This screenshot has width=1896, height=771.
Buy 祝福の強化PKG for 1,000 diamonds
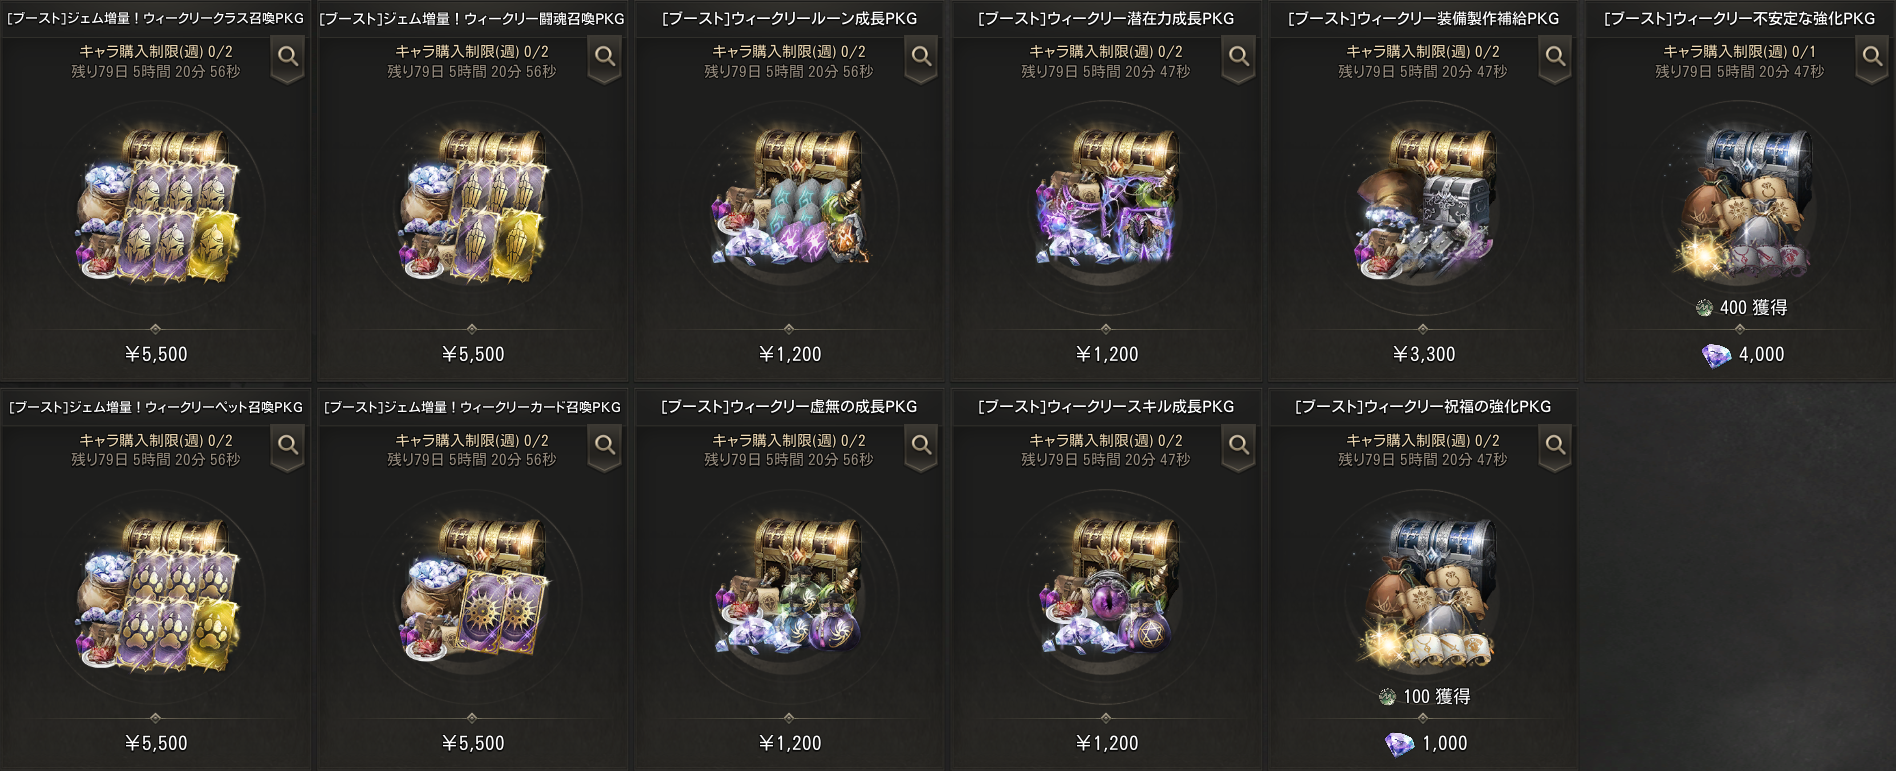[1425, 743]
